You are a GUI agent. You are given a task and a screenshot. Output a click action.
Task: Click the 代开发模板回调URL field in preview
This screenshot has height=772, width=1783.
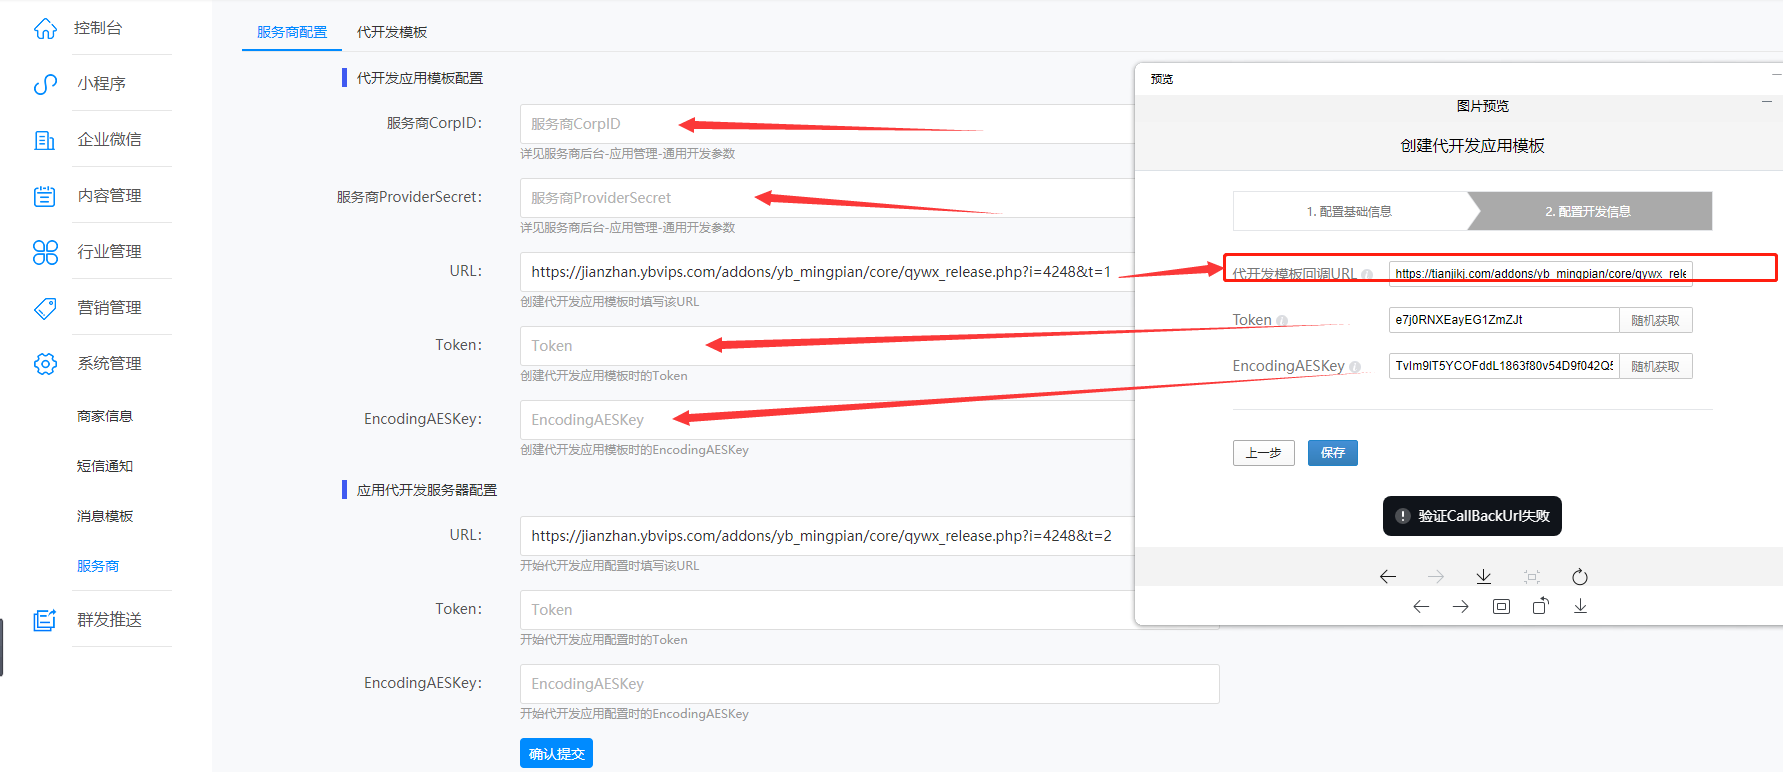tap(1541, 273)
